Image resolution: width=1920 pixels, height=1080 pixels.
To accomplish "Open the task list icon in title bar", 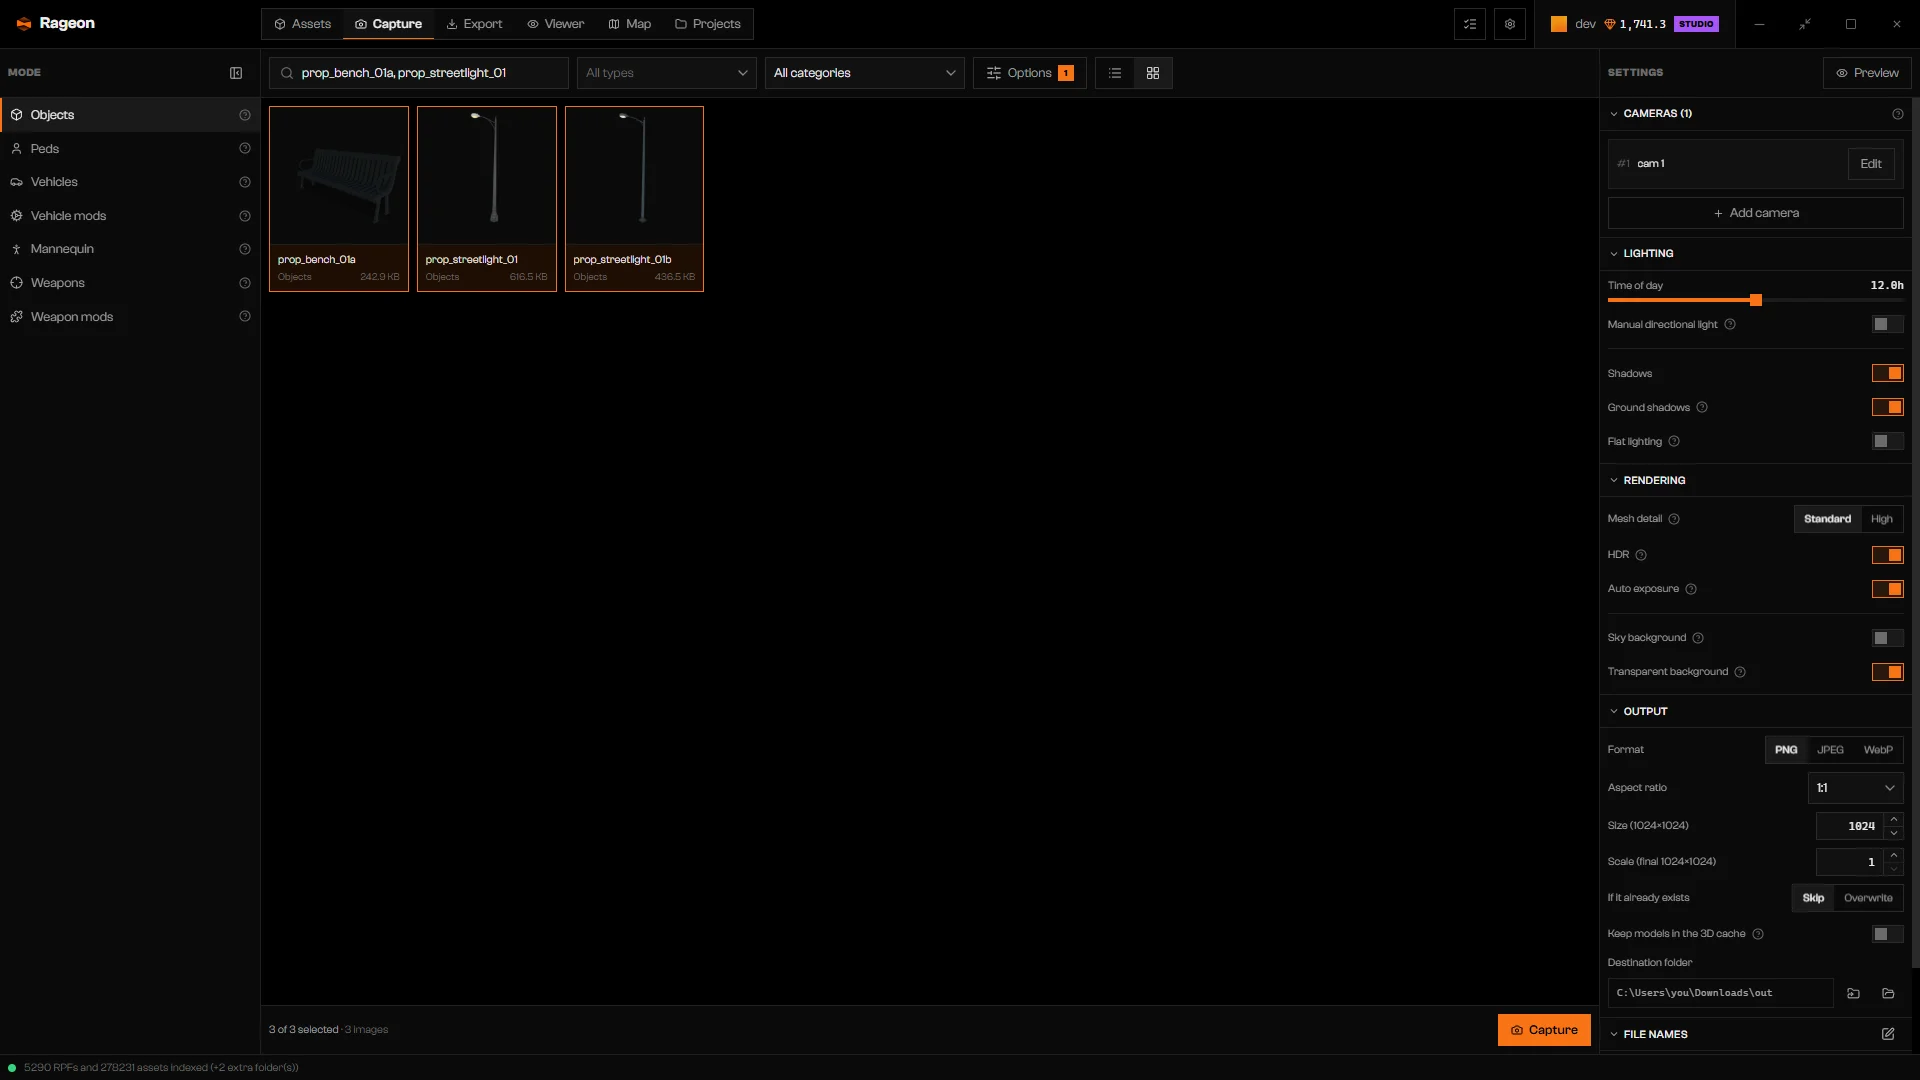I will click(1470, 24).
